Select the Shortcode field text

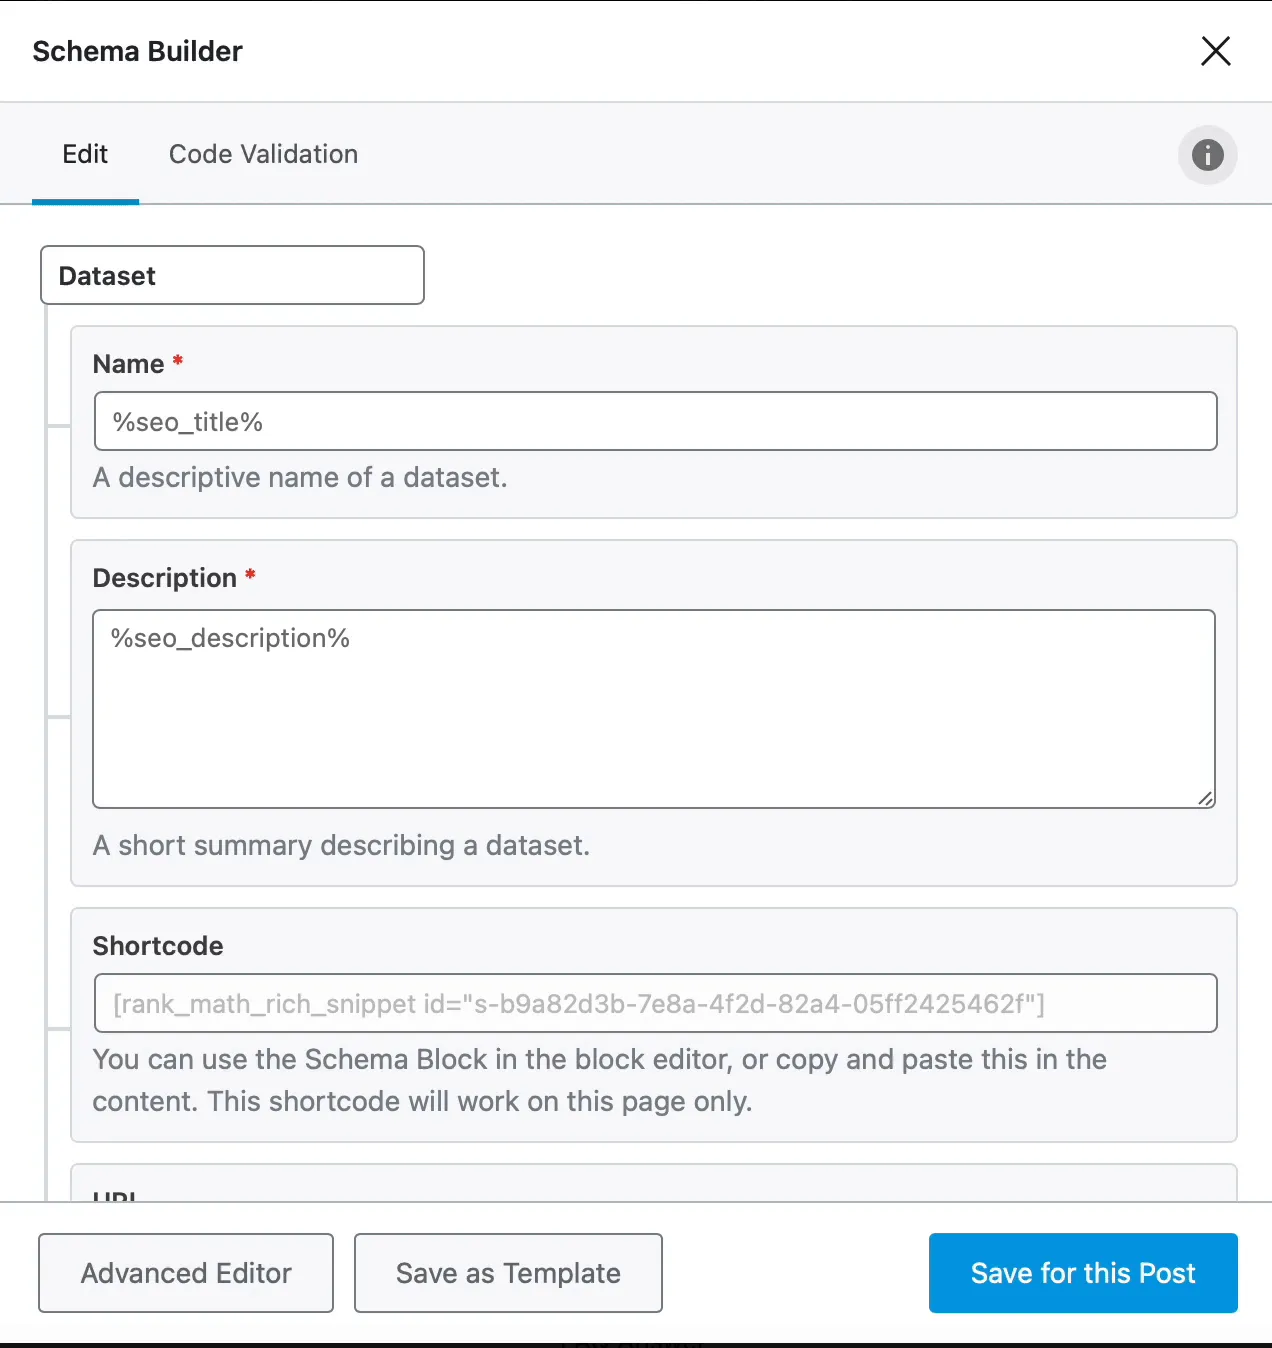pyautogui.click(x=655, y=1003)
